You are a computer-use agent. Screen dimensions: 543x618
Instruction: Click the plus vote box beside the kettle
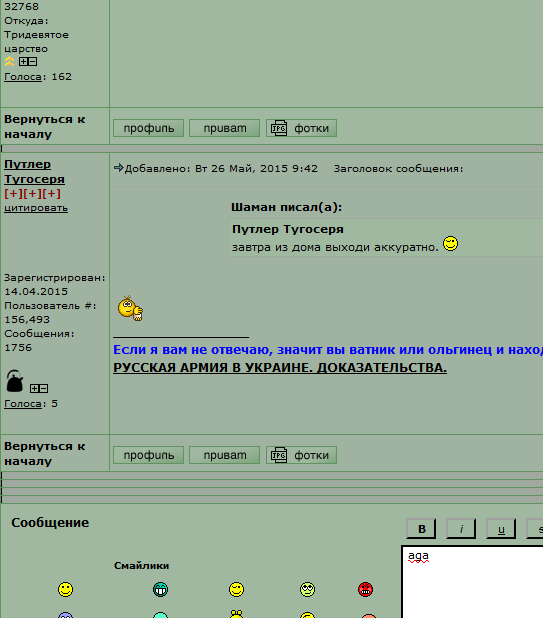coord(34,389)
